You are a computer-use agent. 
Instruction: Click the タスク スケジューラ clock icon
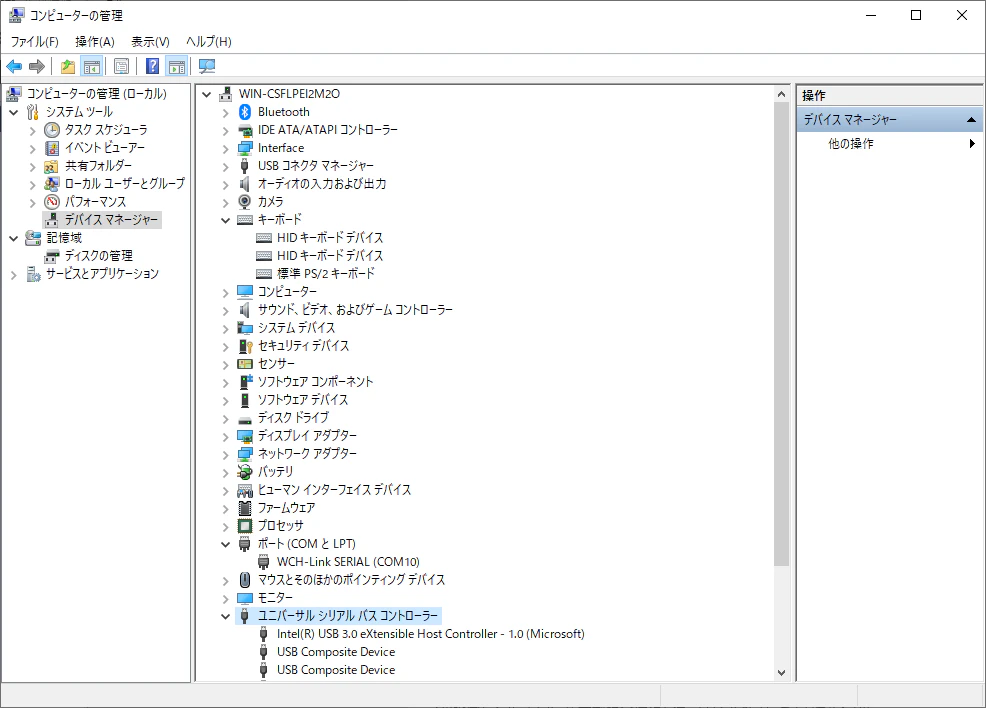(52, 130)
